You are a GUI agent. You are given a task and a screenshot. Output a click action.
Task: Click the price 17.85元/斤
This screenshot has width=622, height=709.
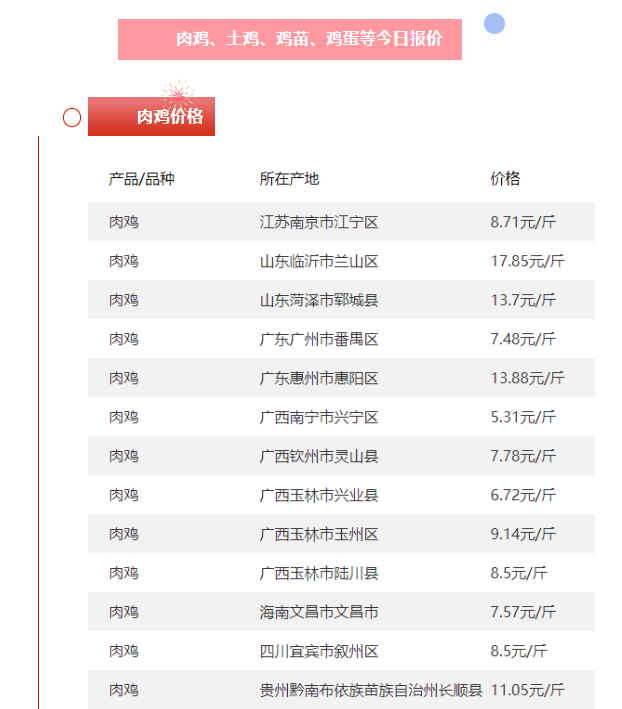(x=527, y=261)
